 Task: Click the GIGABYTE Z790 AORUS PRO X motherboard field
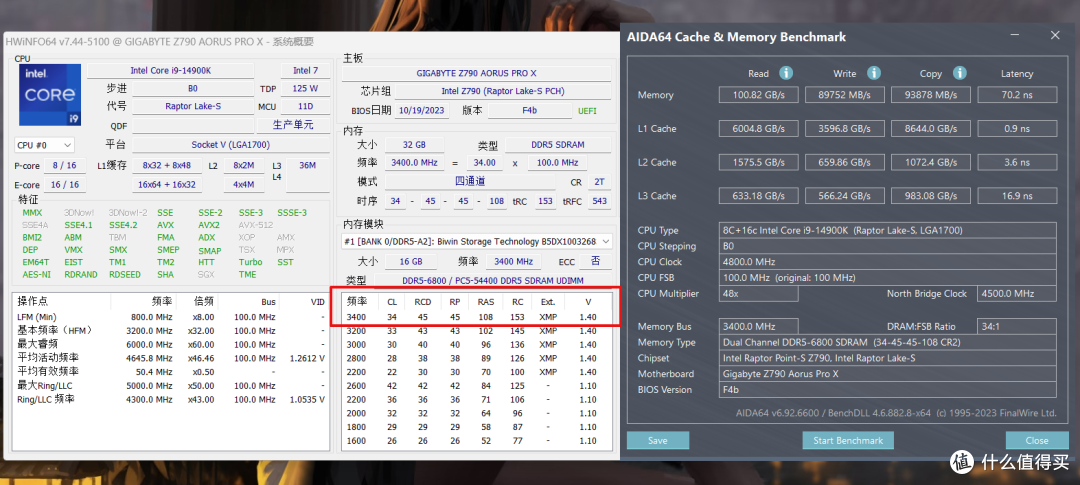tap(477, 73)
